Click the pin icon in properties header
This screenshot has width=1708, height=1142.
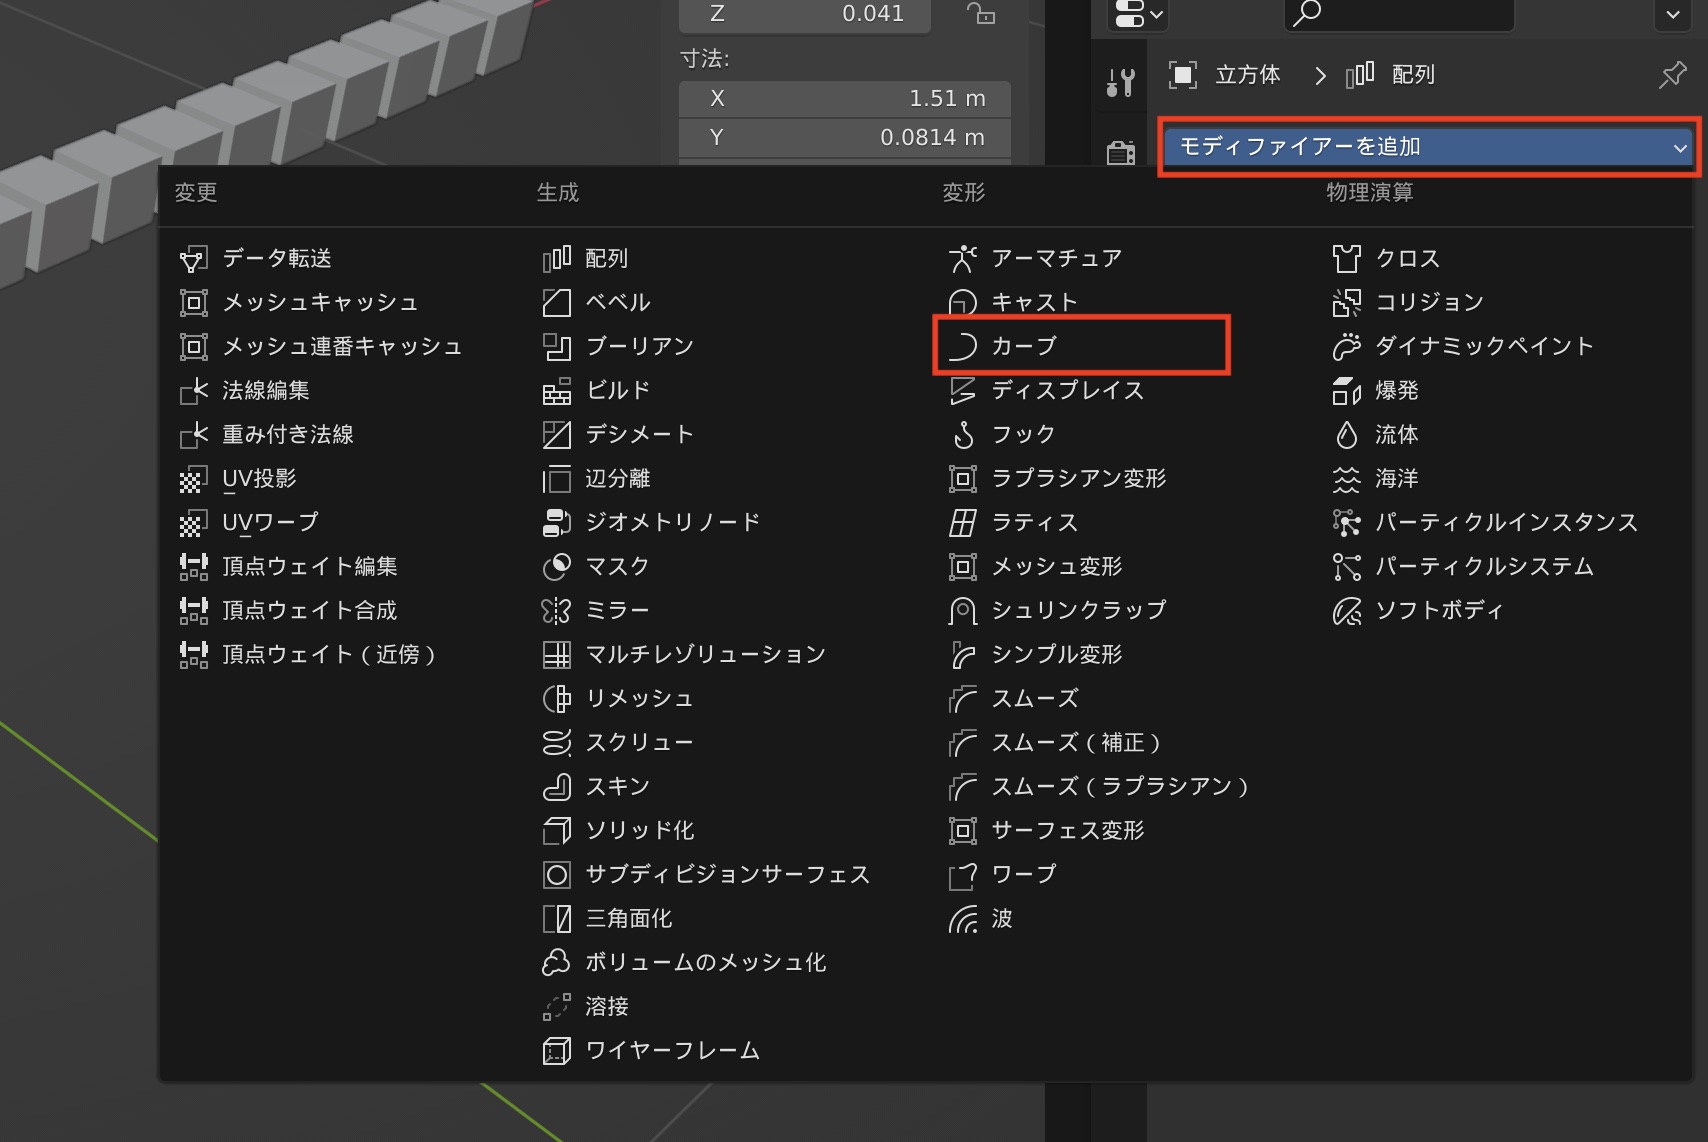(x=1672, y=75)
